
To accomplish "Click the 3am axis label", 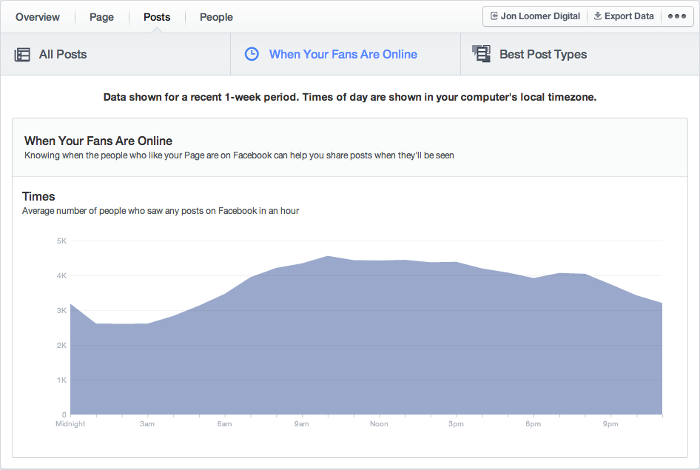I will pos(147,424).
